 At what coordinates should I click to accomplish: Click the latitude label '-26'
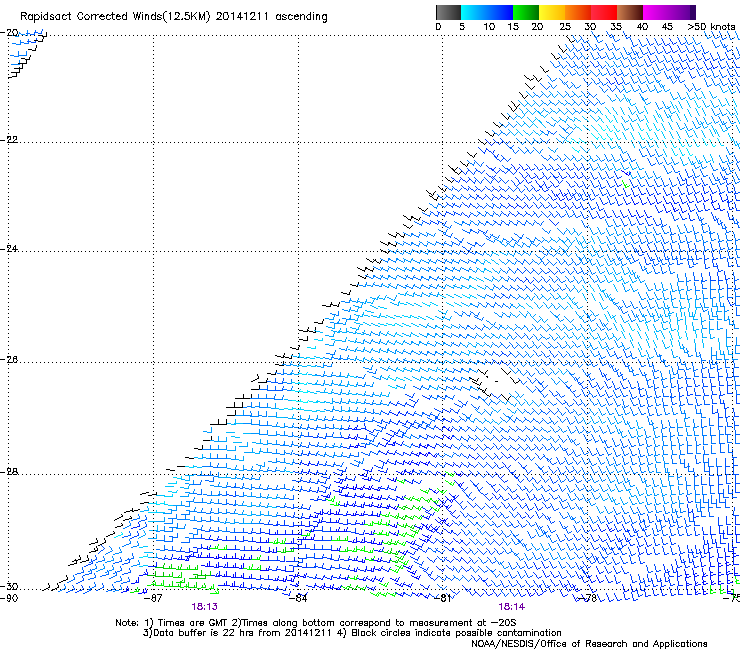click(x=9, y=360)
